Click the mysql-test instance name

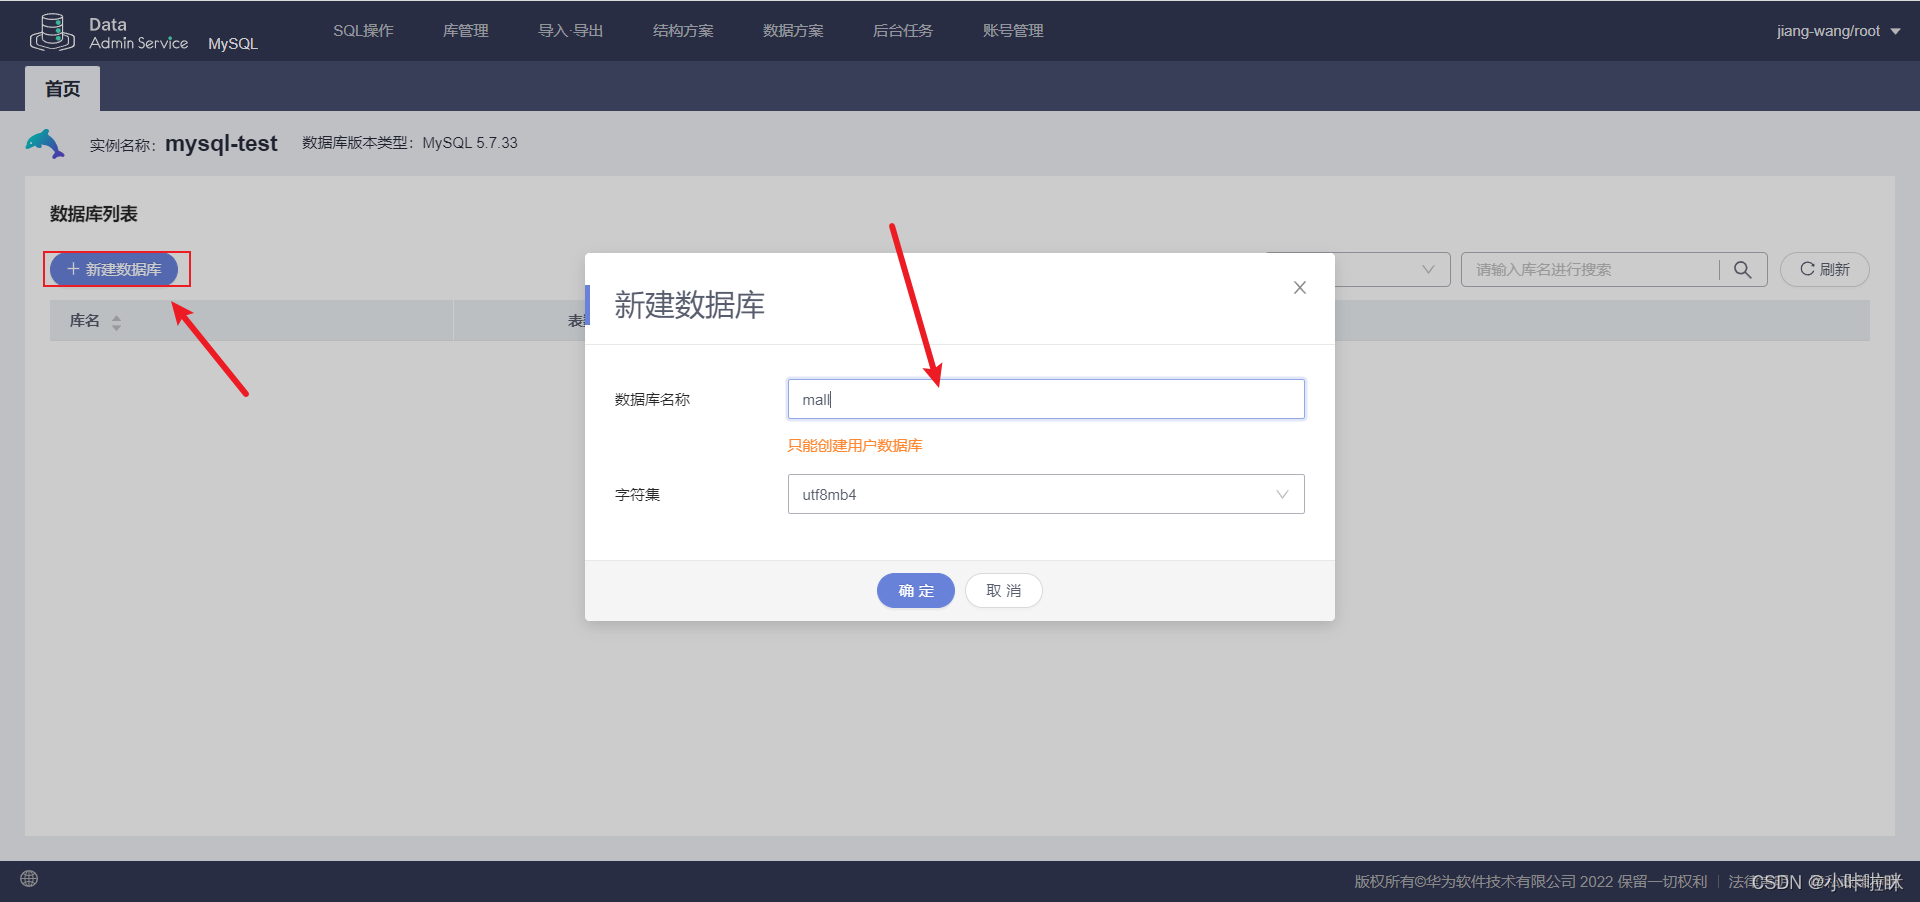[221, 144]
